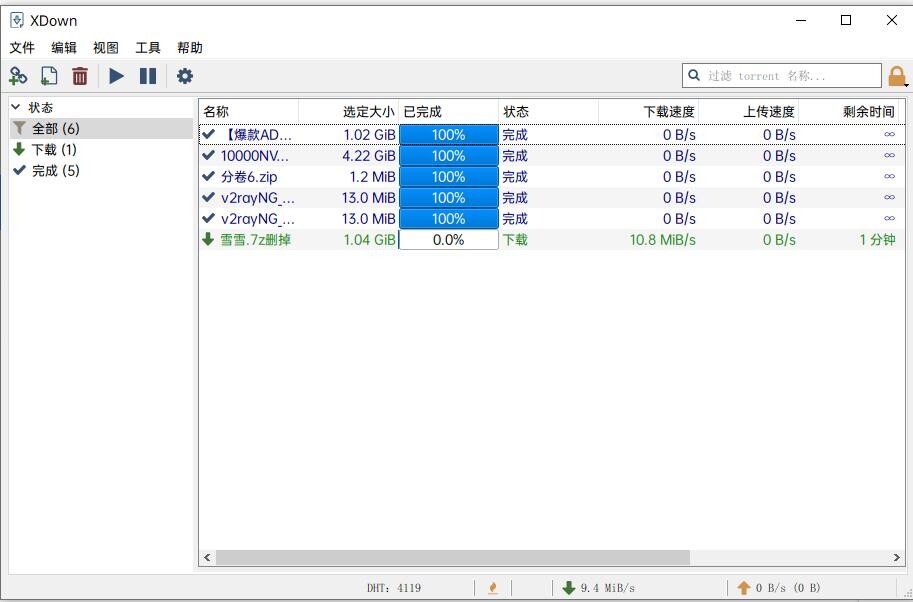Screen dimensions: 913x602
Task: Open the 工具 menu
Action: pyautogui.click(x=148, y=48)
